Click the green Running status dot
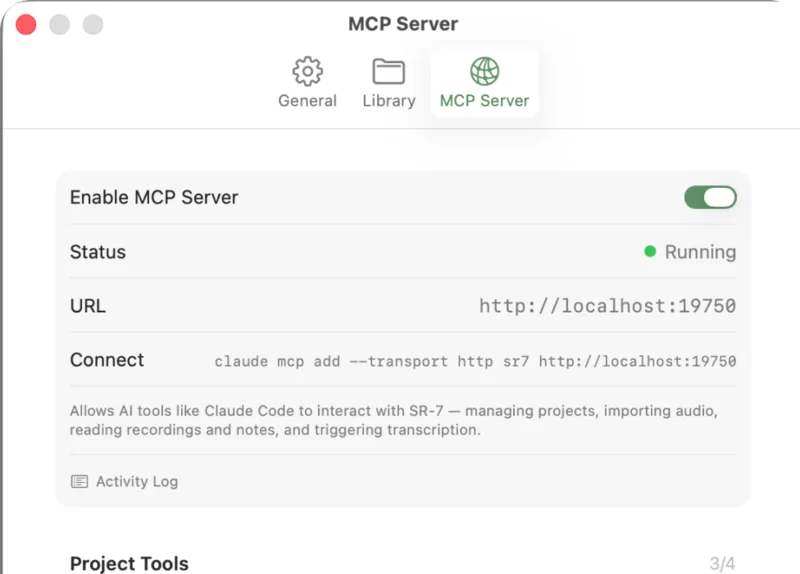This screenshot has height=574, width=800. 650,252
